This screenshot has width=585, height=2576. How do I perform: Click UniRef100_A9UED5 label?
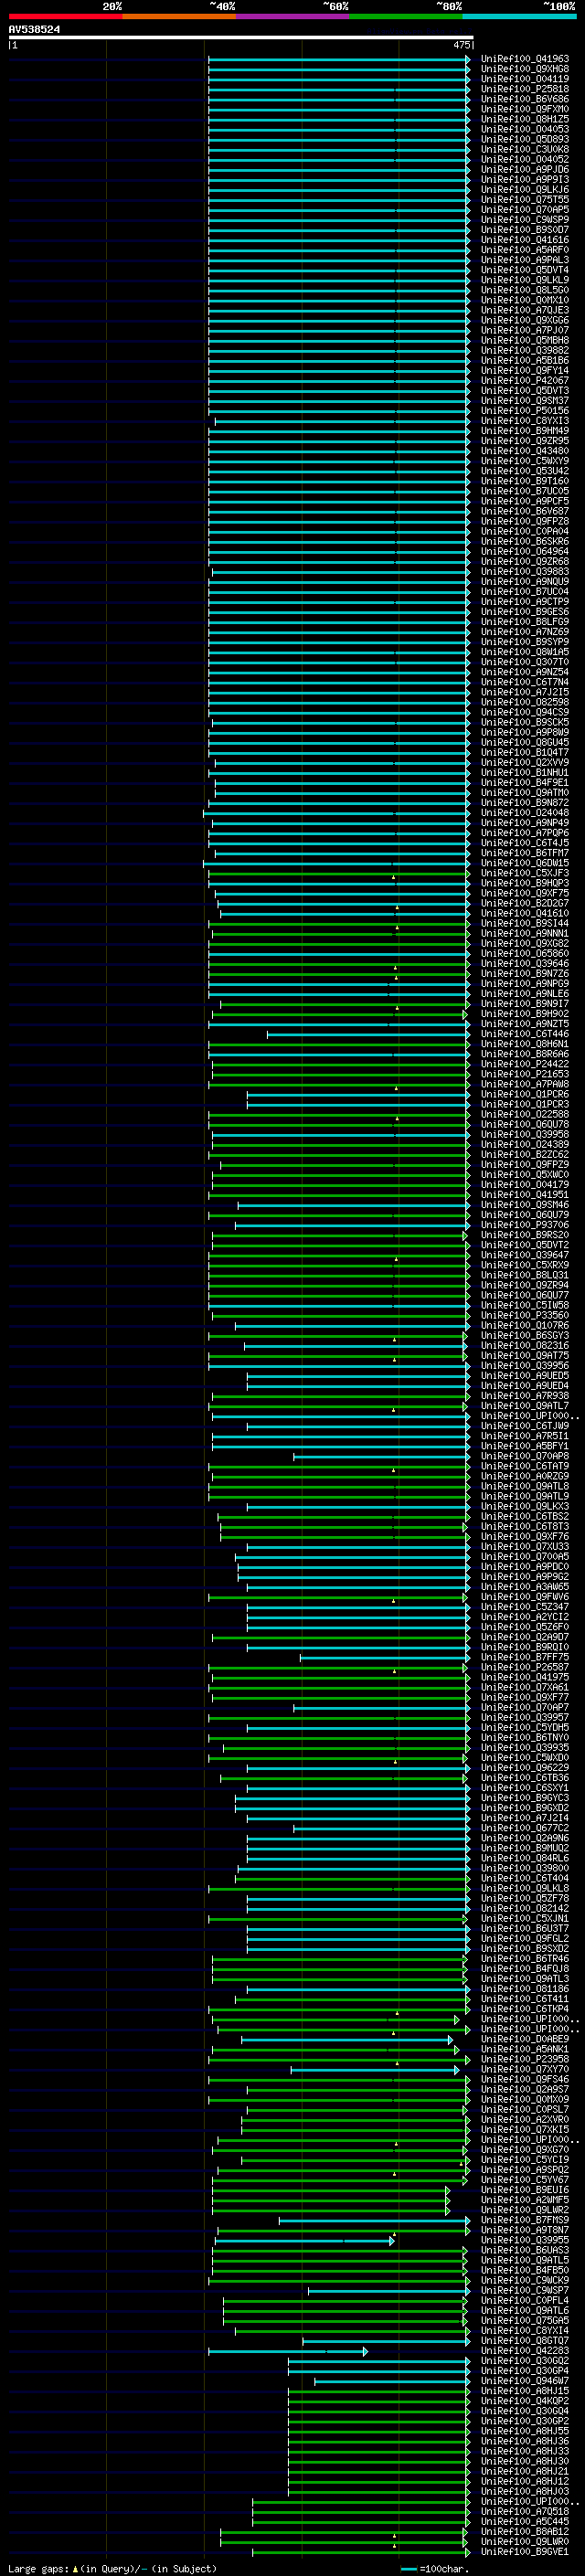tap(524, 1376)
